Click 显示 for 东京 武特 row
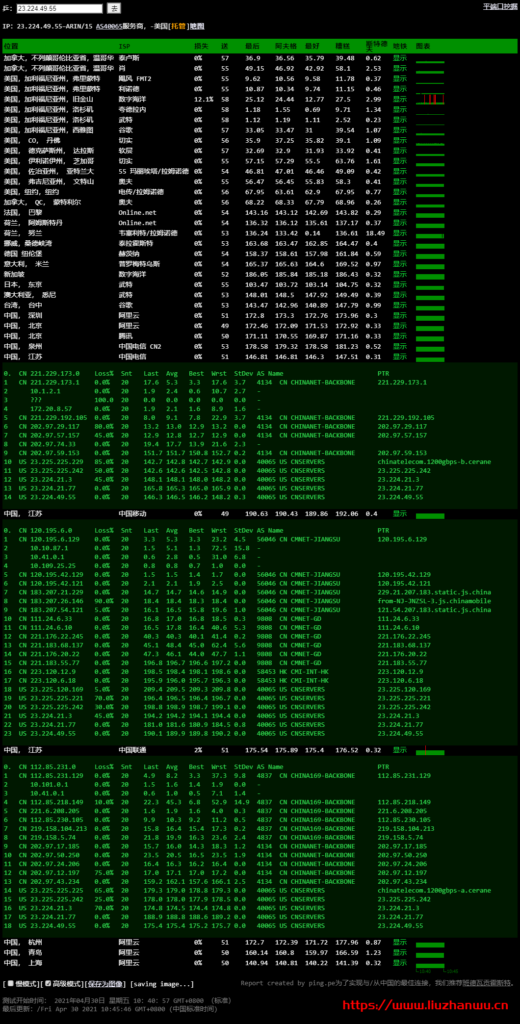Screen dimensions: 520x1024 point(400,285)
